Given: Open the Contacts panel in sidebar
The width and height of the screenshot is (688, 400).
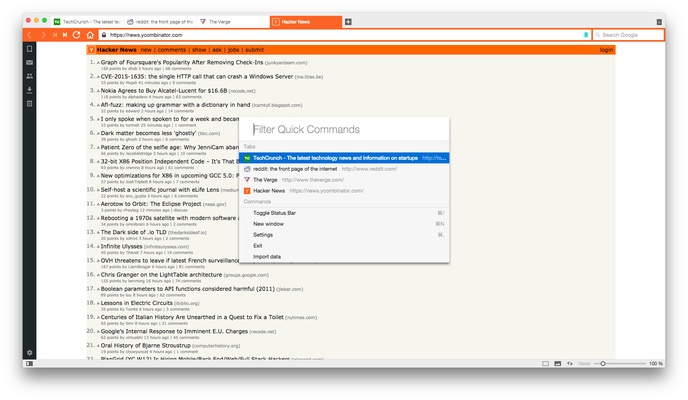Looking at the screenshot, I should [x=29, y=76].
